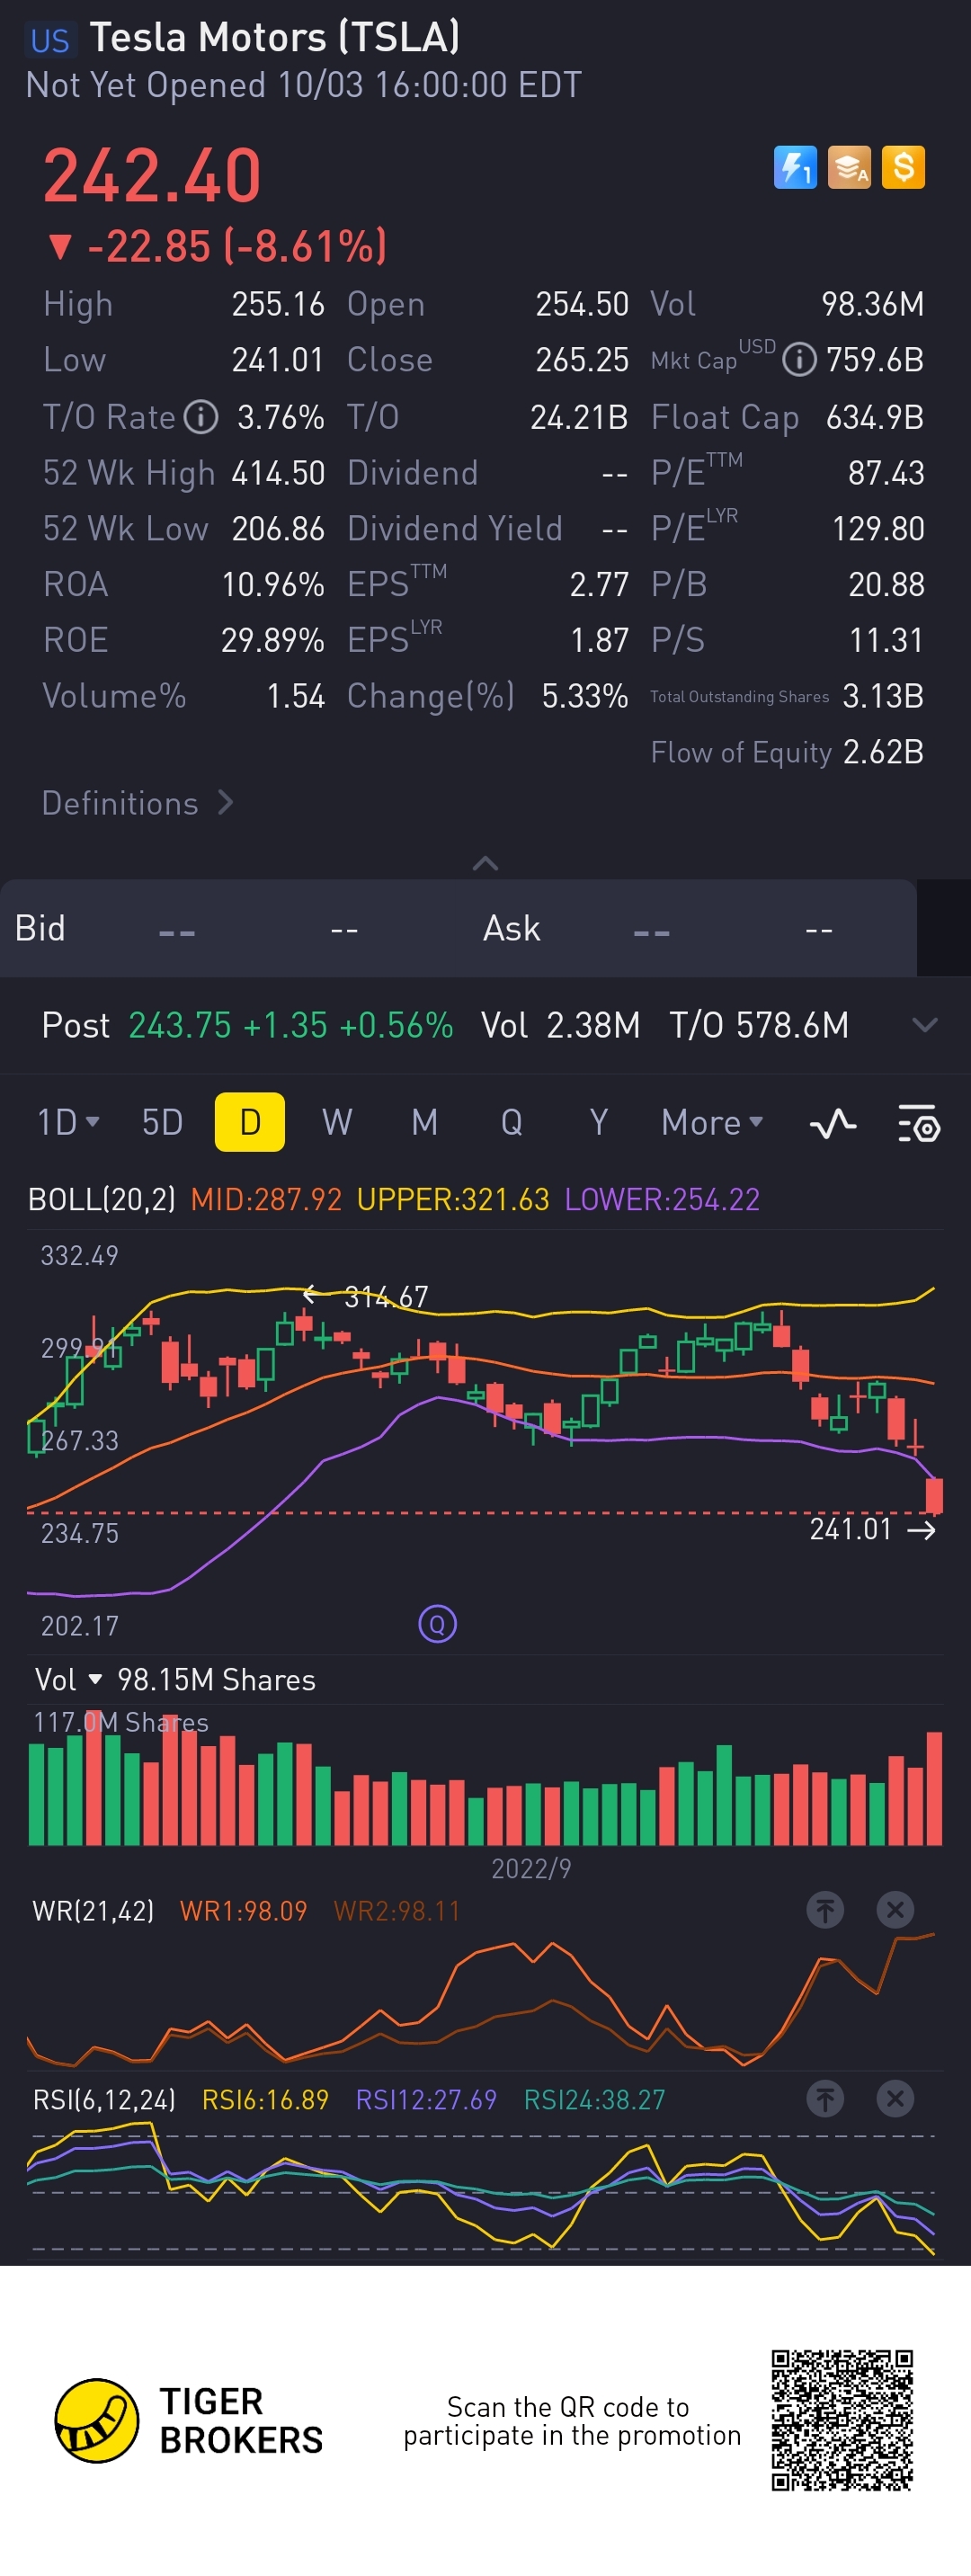Tap the 2022/9 date label
Screen dimensions: 971x2576
[x=531, y=1868]
